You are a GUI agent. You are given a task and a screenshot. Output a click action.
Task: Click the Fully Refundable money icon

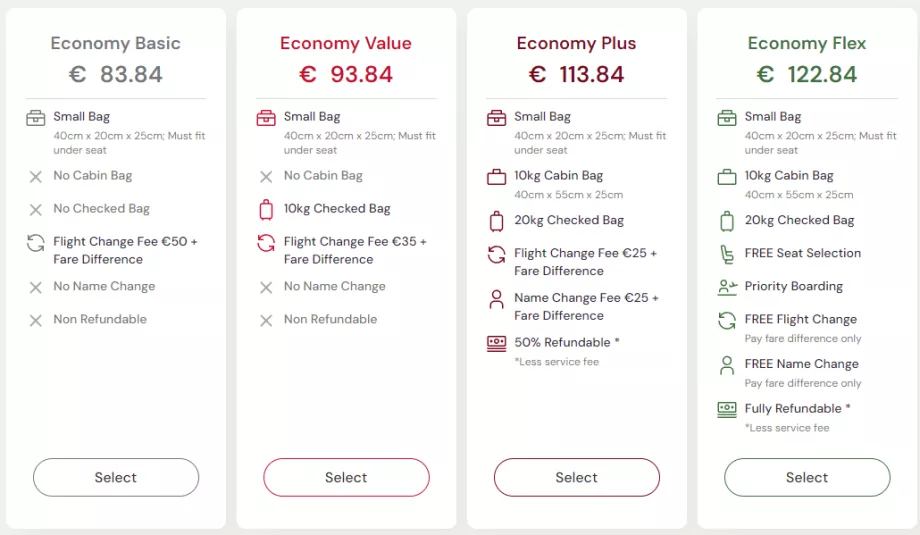pos(727,409)
